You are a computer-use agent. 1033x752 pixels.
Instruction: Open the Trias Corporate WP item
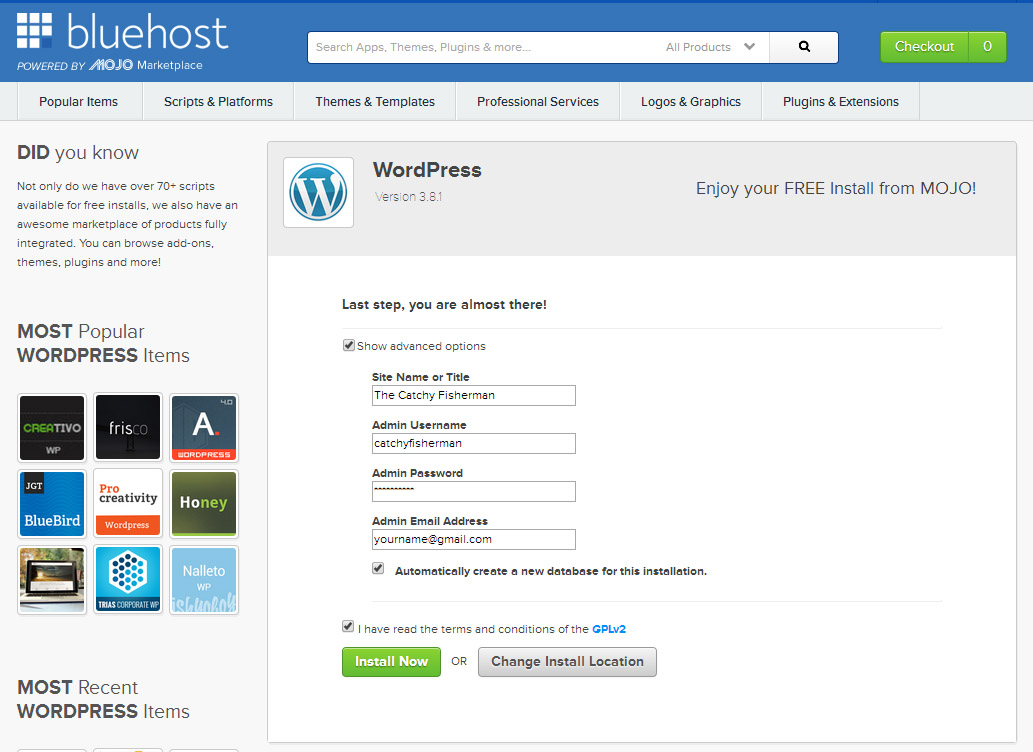[128, 579]
